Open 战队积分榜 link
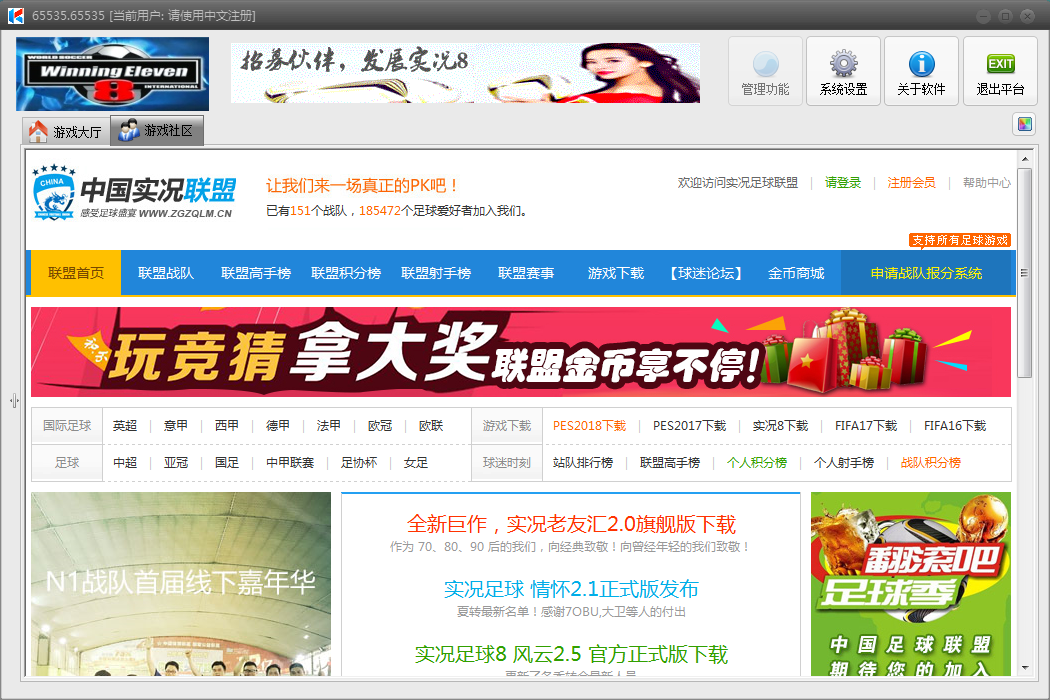Screen dimensions: 1050x700 pyautogui.click(x=930, y=463)
